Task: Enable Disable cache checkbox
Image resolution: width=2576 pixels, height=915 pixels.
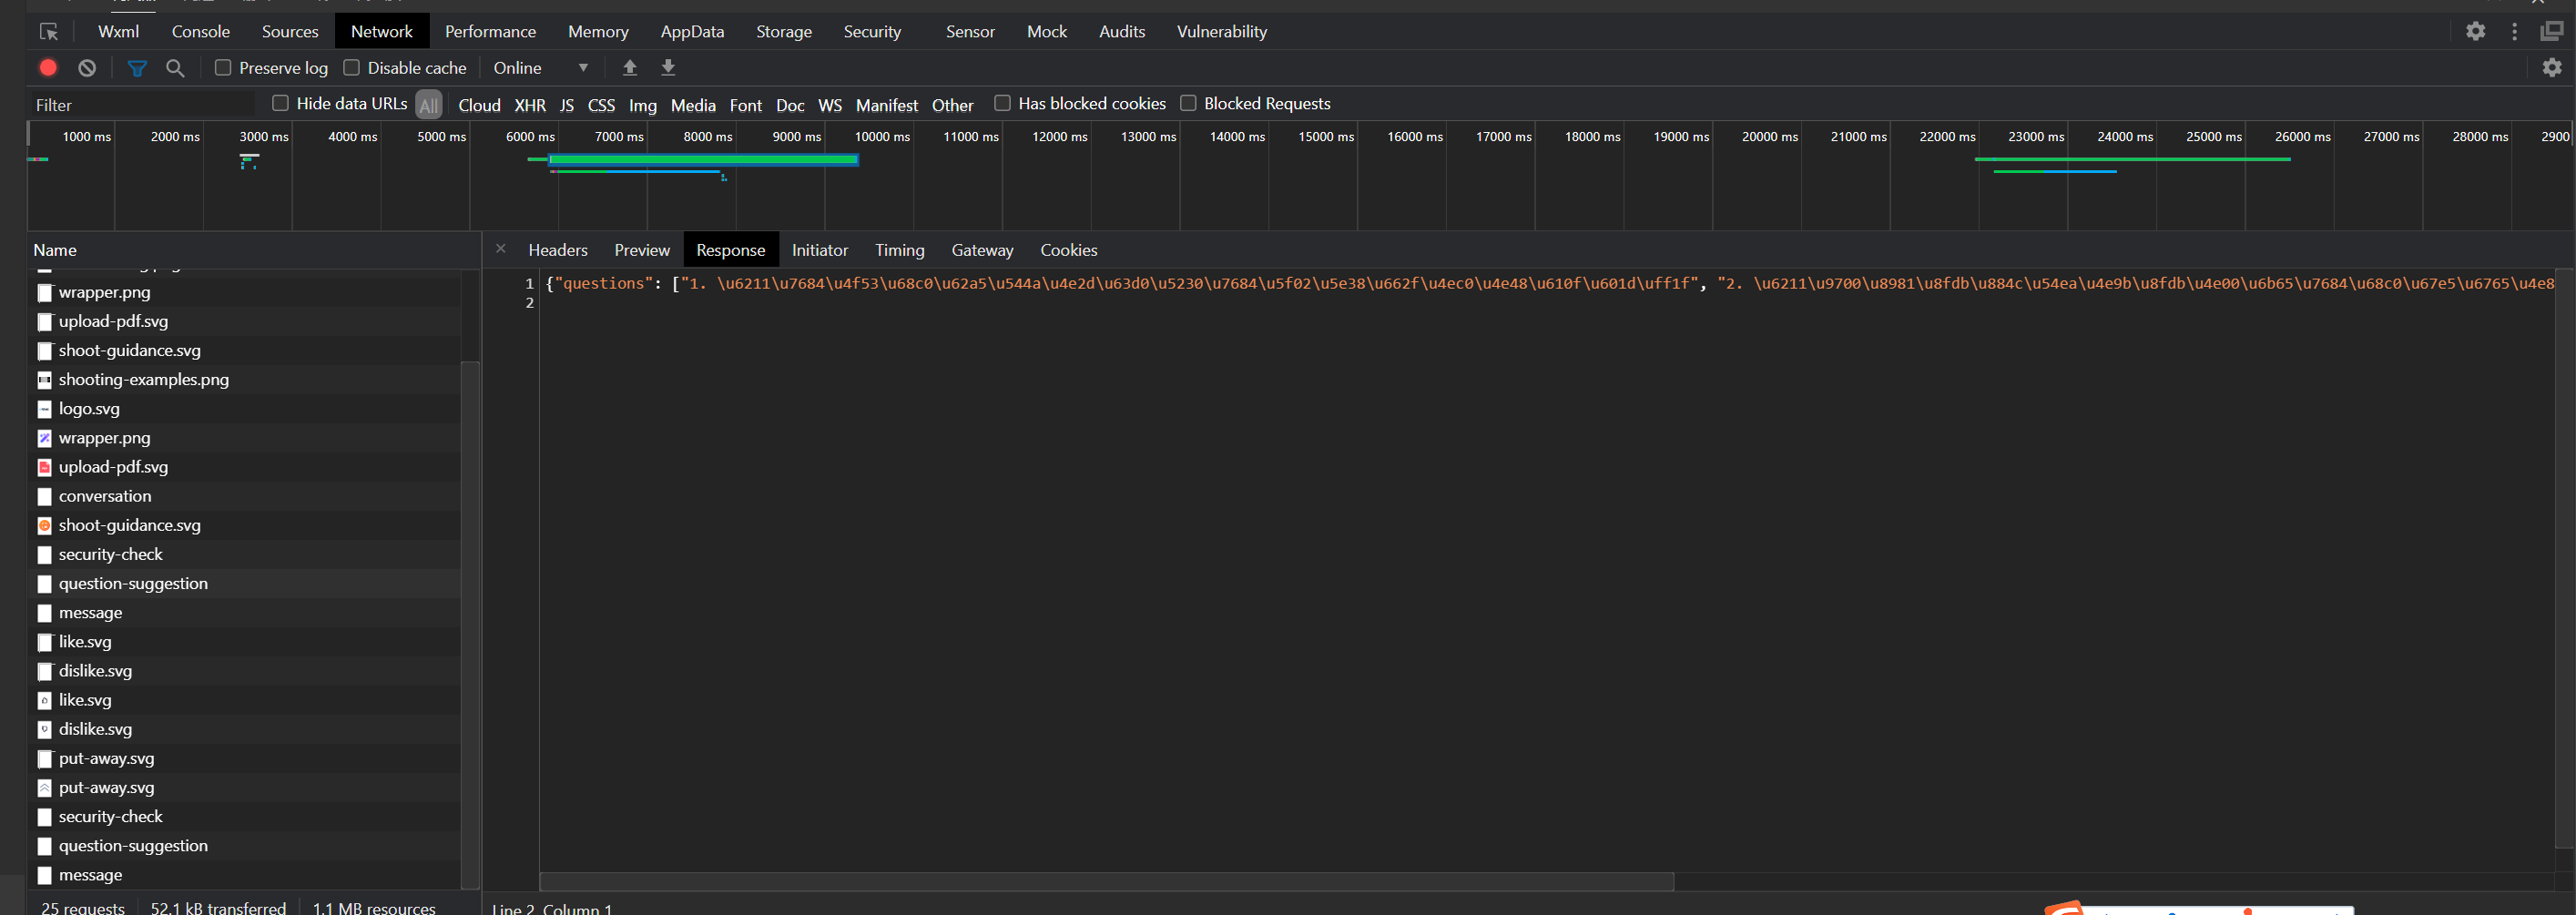Action: click(351, 68)
